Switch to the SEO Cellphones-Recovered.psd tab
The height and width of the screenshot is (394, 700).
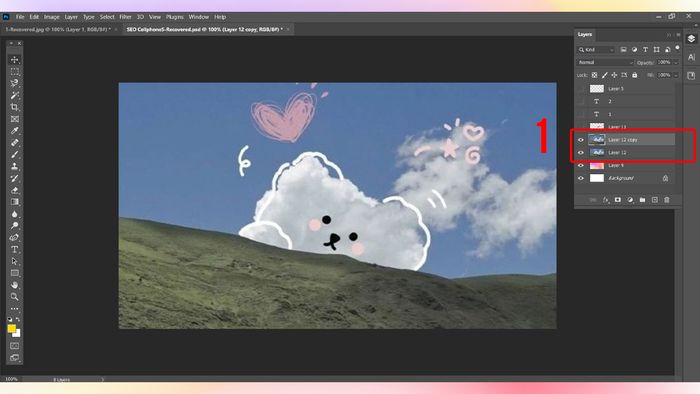pos(204,29)
